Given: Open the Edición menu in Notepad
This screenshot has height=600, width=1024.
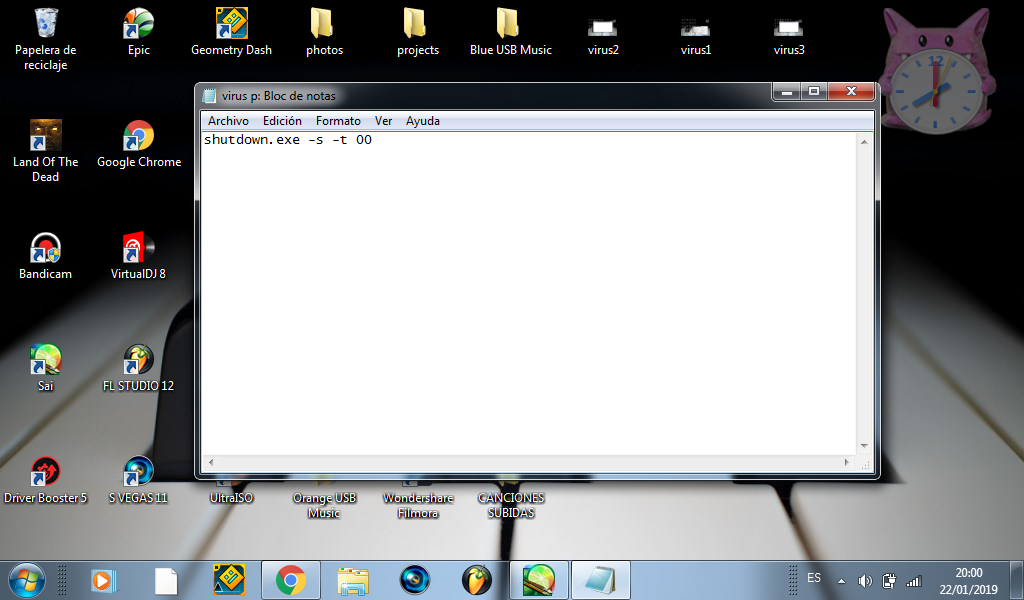Looking at the screenshot, I should [x=282, y=121].
